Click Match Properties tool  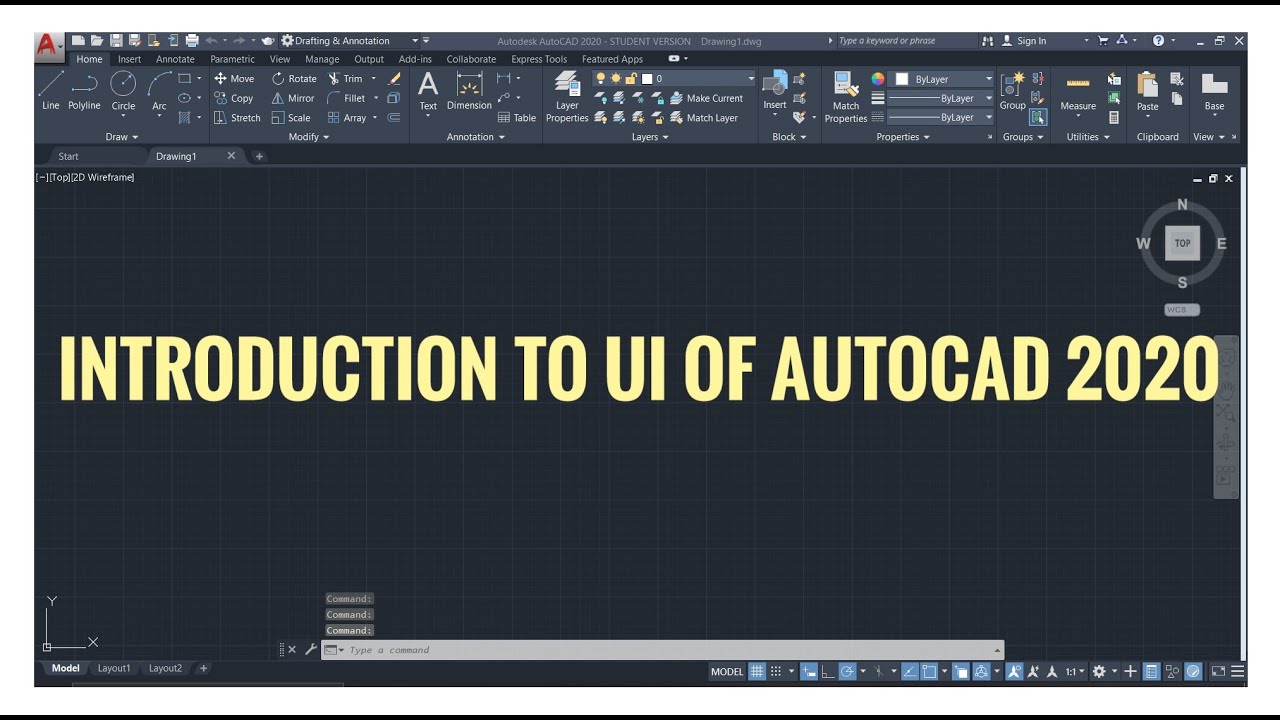(x=846, y=97)
